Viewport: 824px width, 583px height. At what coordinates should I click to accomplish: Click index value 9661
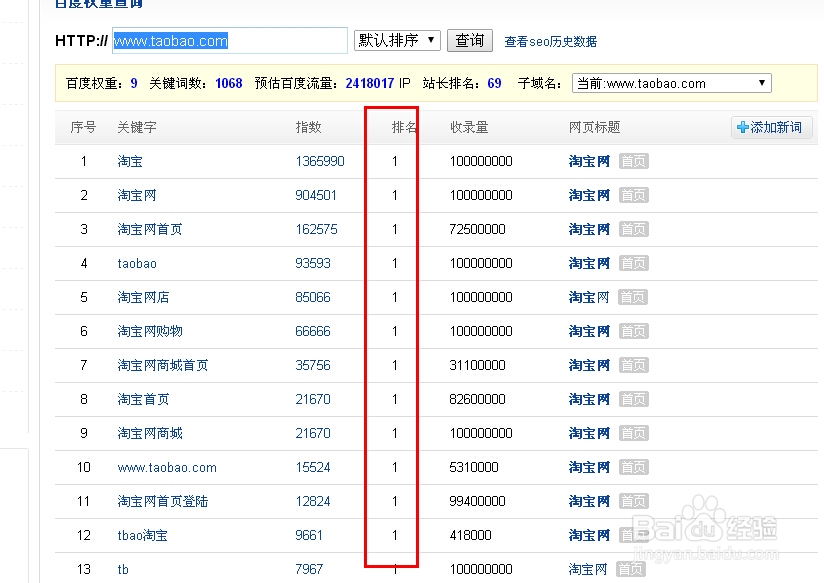[309, 535]
